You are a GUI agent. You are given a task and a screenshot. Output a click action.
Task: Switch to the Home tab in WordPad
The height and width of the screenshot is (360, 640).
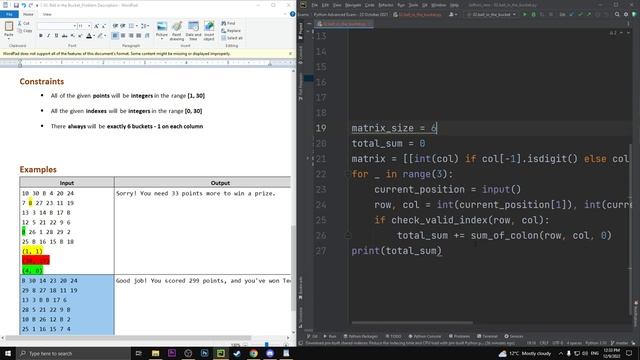[x=28, y=14]
